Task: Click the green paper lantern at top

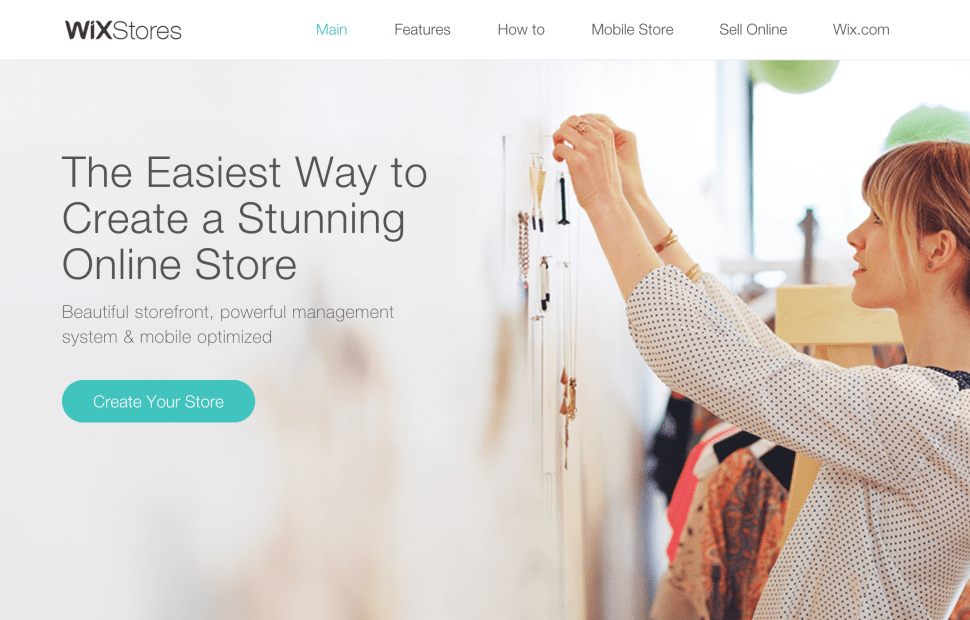Action: click(x=794, y=75)
